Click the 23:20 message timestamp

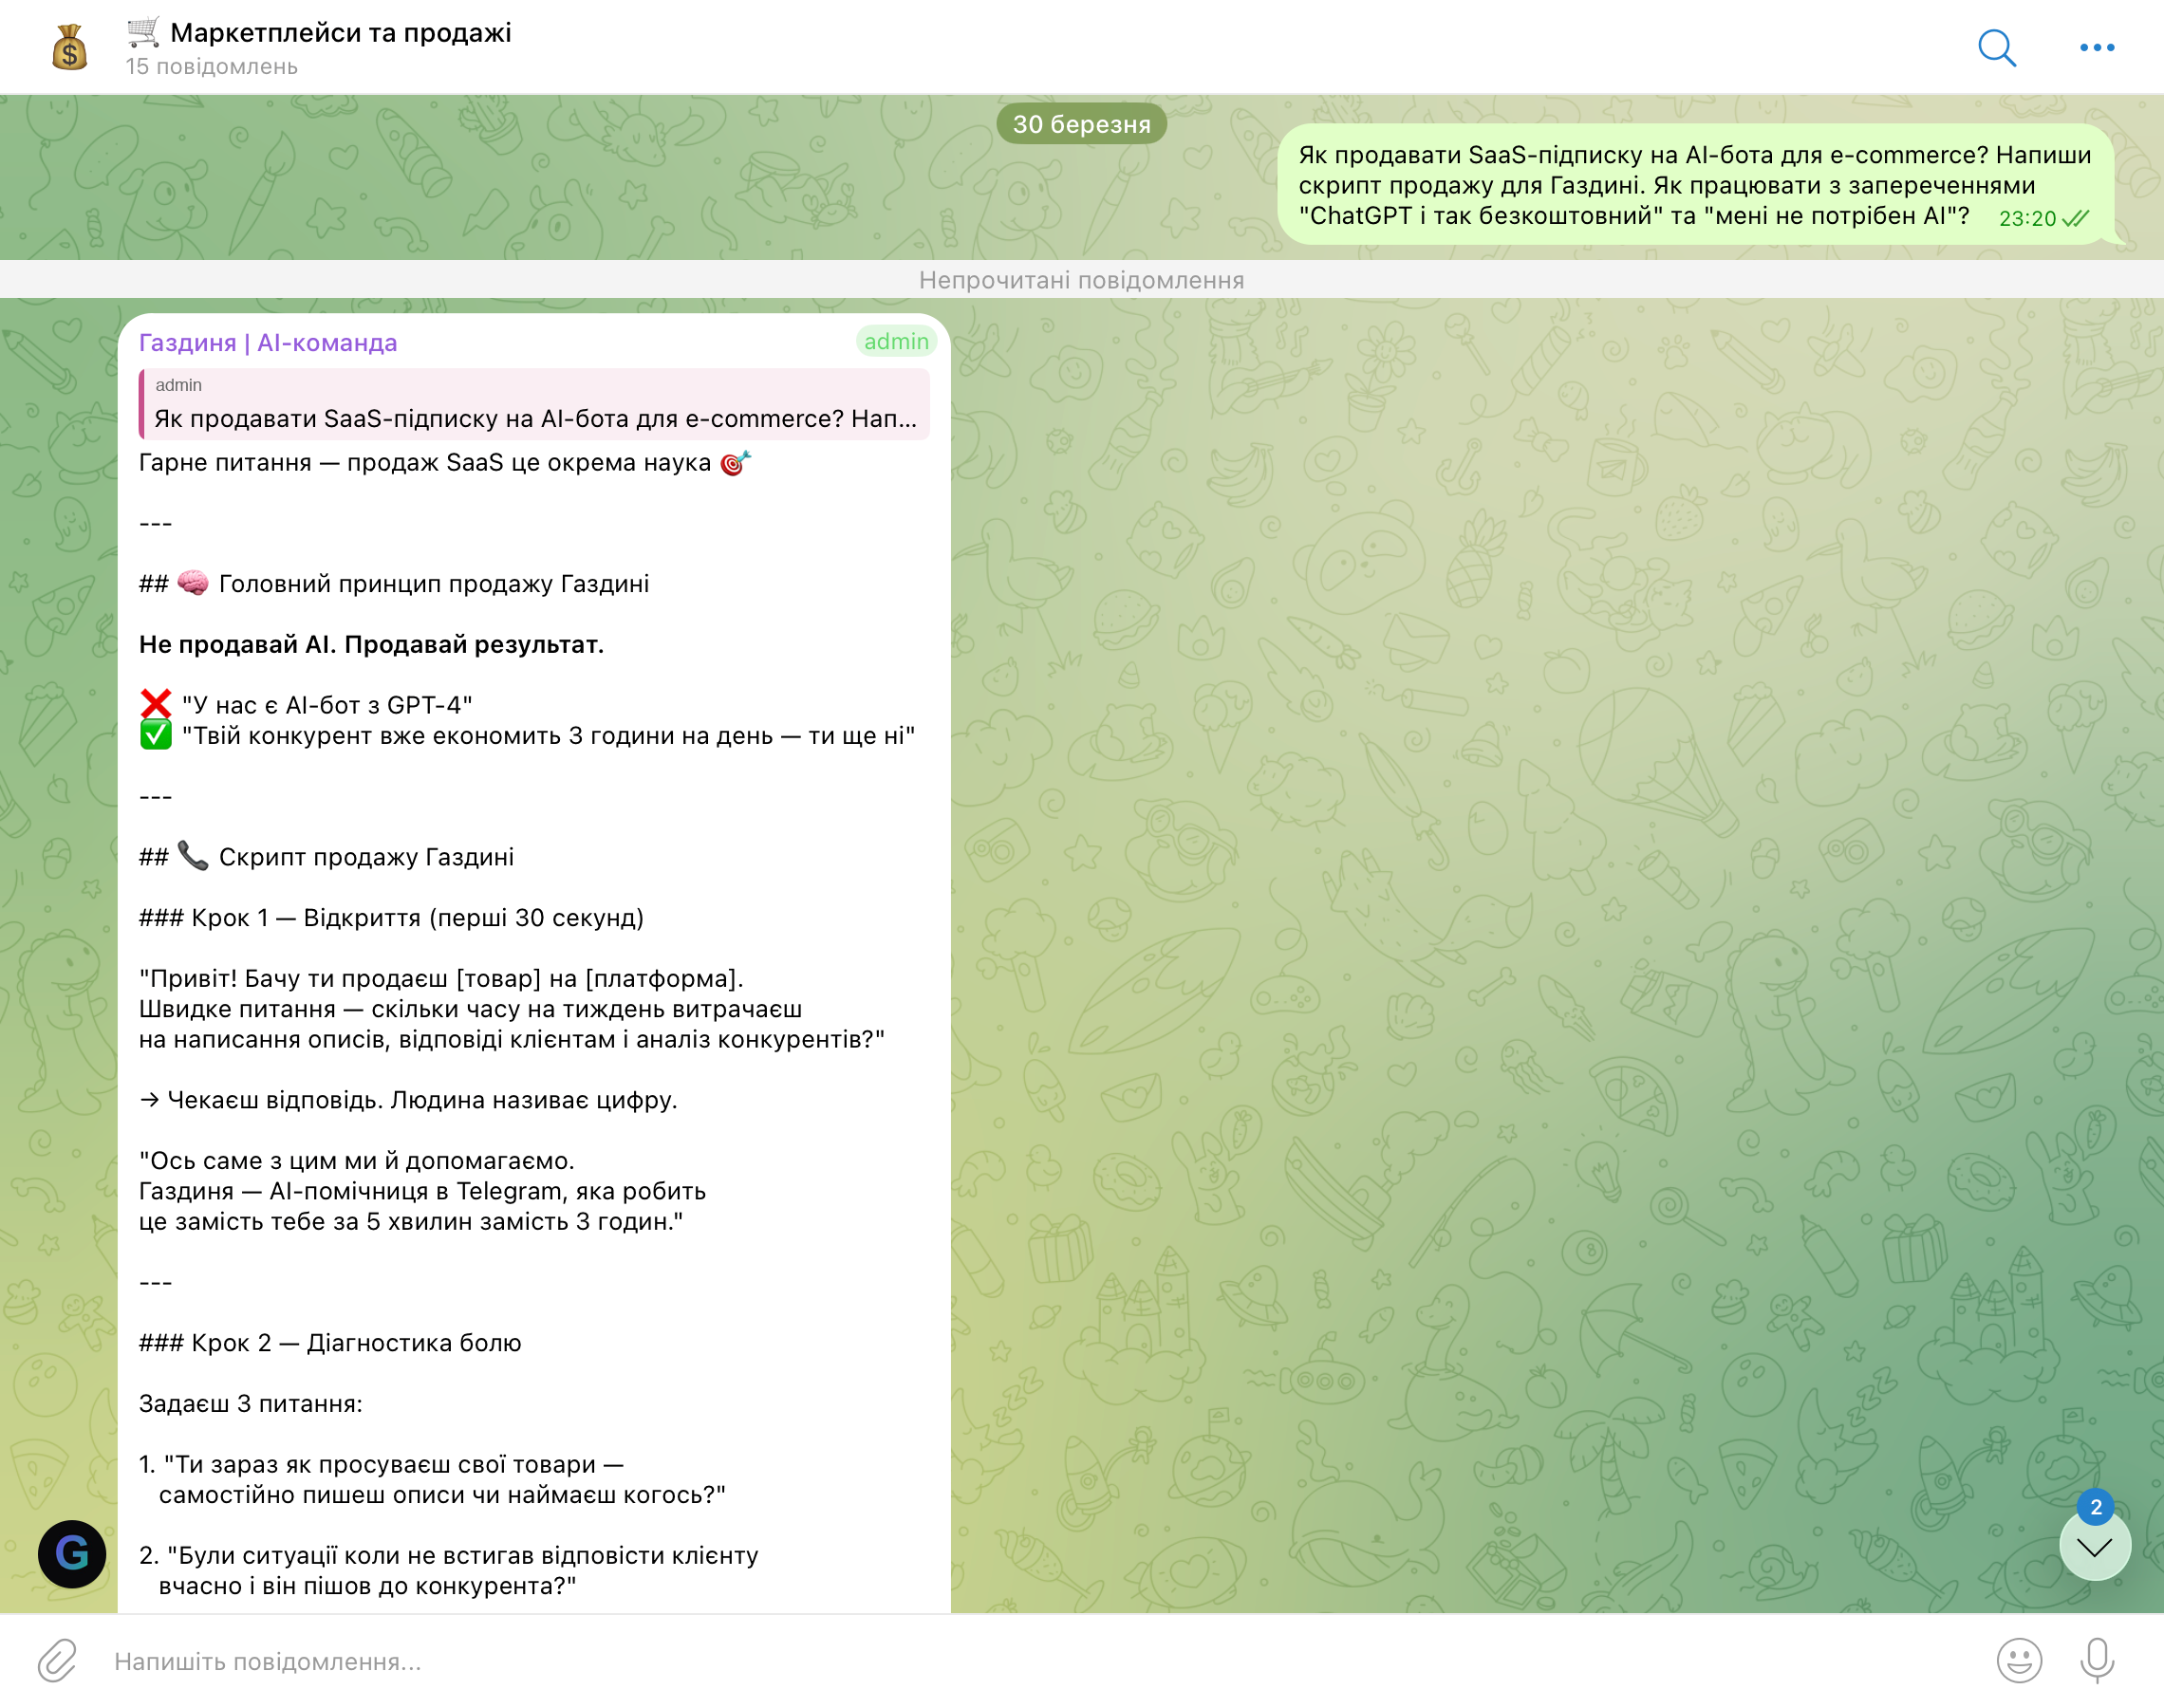2026,218
